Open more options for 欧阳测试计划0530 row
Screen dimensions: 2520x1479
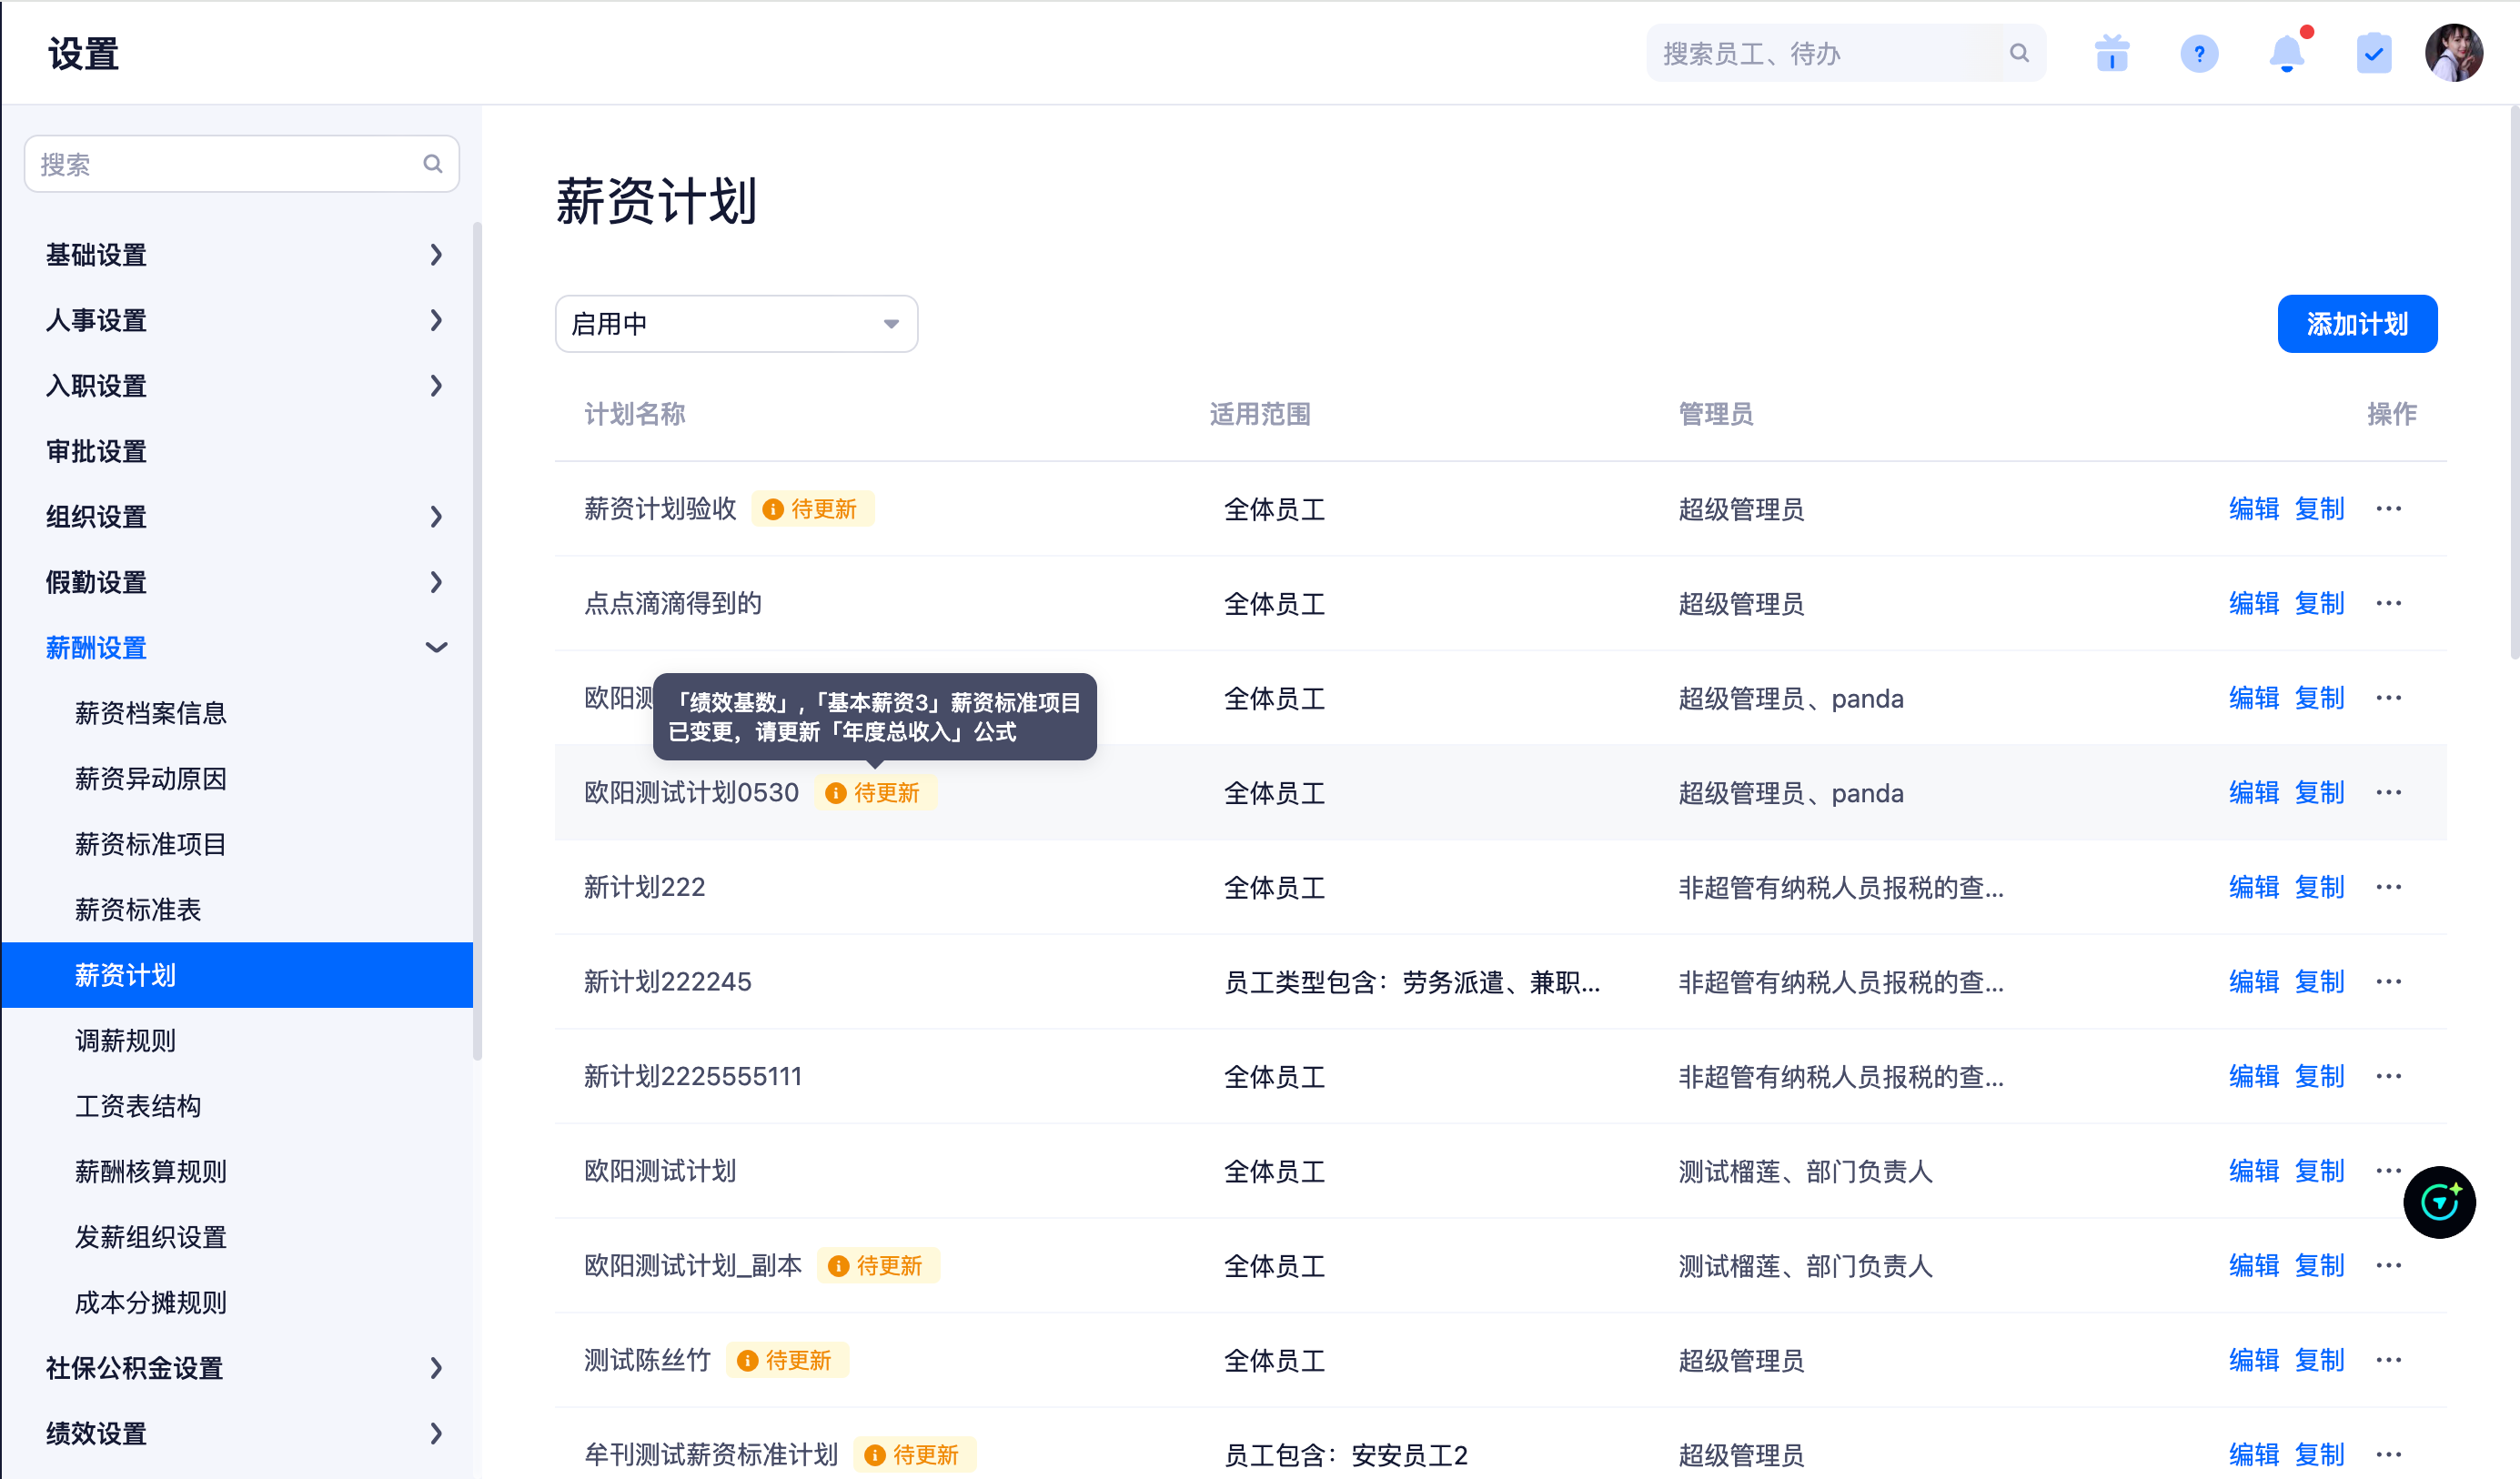click(x=2388, y=792)
